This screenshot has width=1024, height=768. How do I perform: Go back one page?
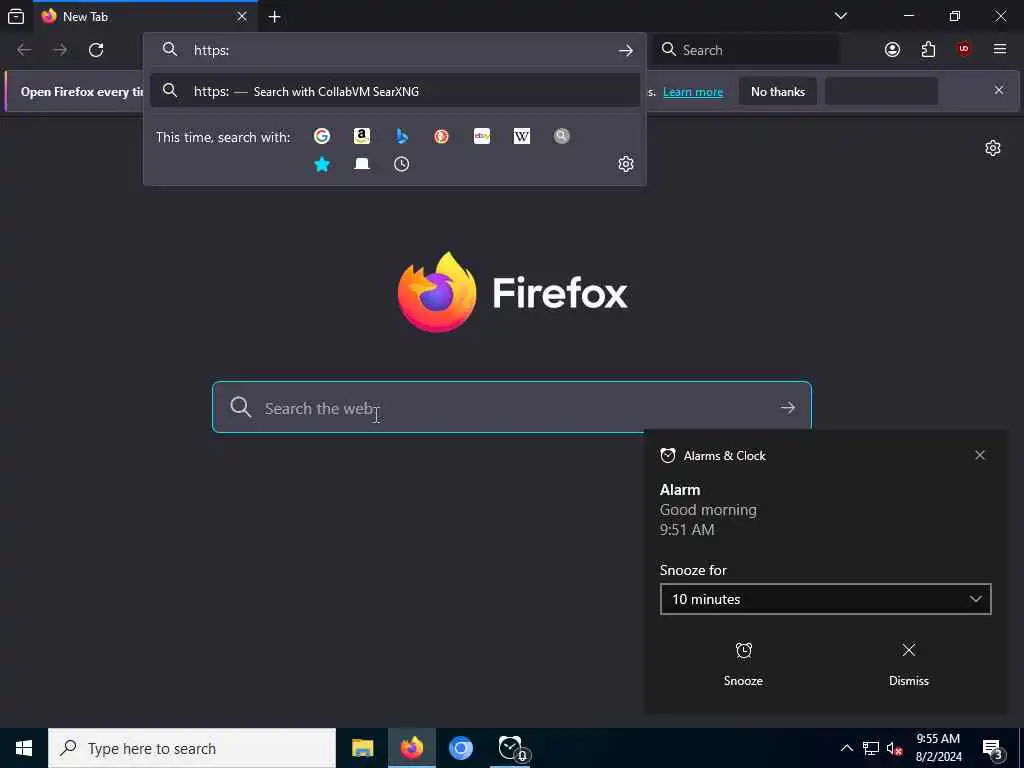pyautogui.click(x=24, y=50)
